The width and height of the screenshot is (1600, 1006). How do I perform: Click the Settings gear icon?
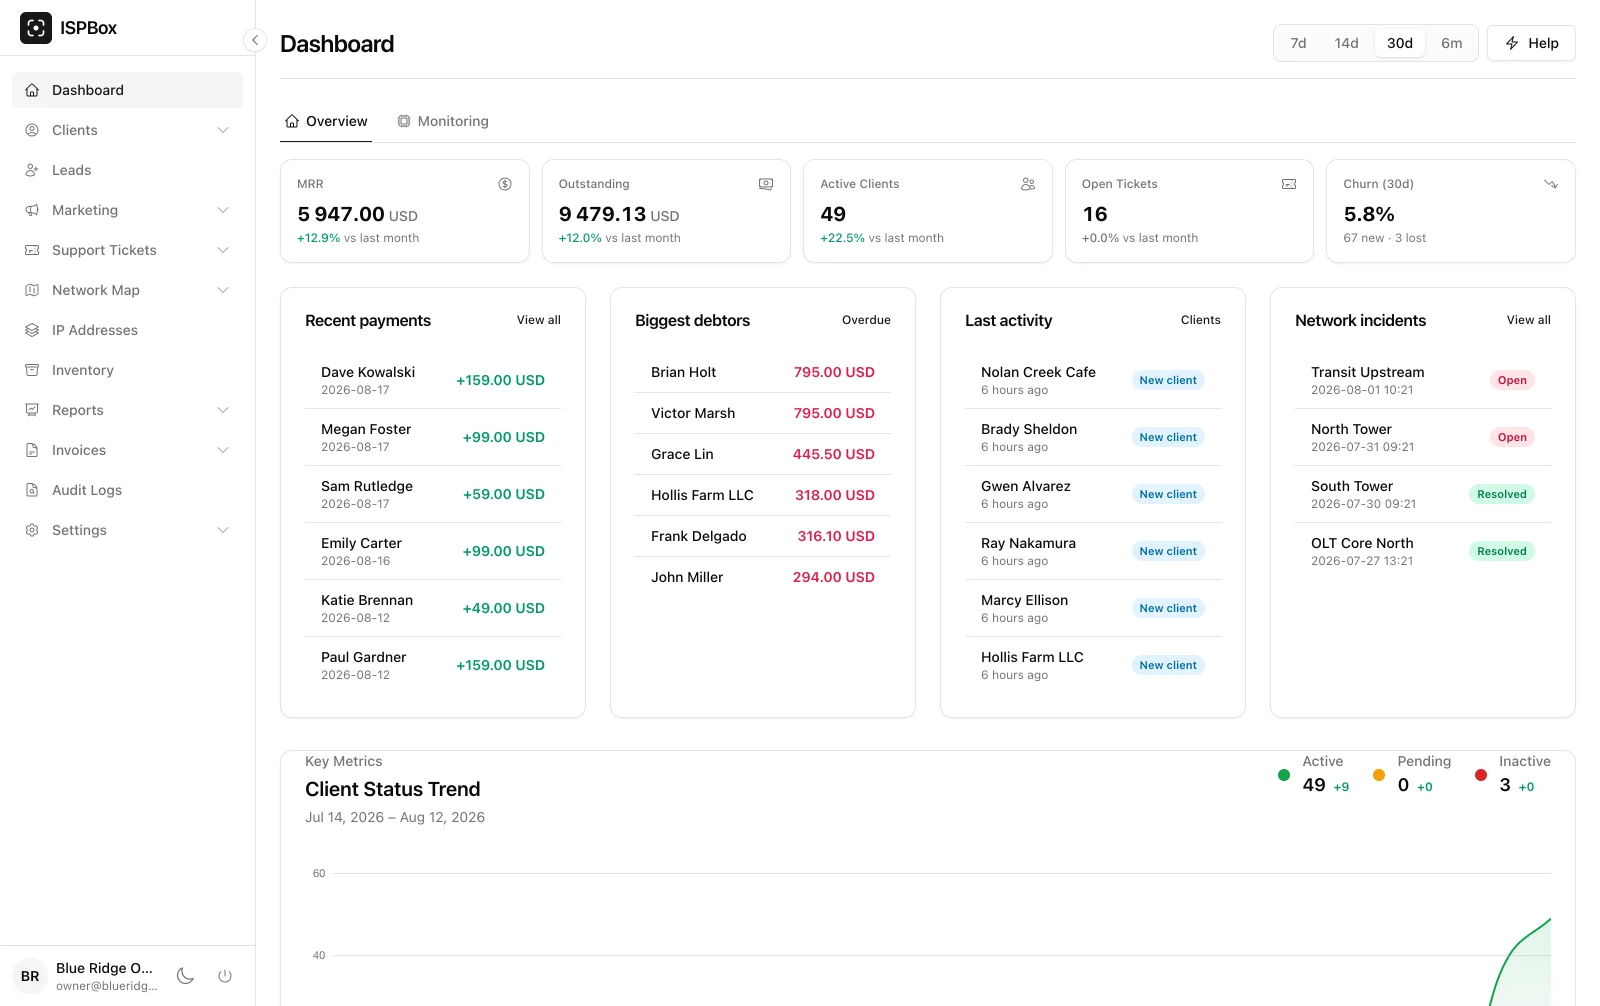pyautogui.click(x=32, y=530)
